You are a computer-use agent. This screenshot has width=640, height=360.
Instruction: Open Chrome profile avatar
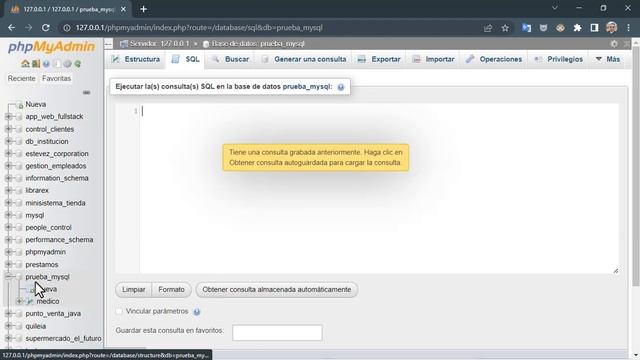611,28
